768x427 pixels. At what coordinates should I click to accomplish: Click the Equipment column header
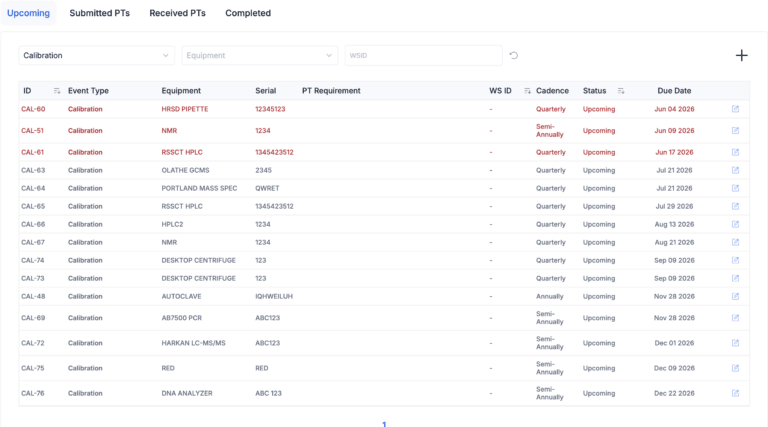(x=181, y=91)
